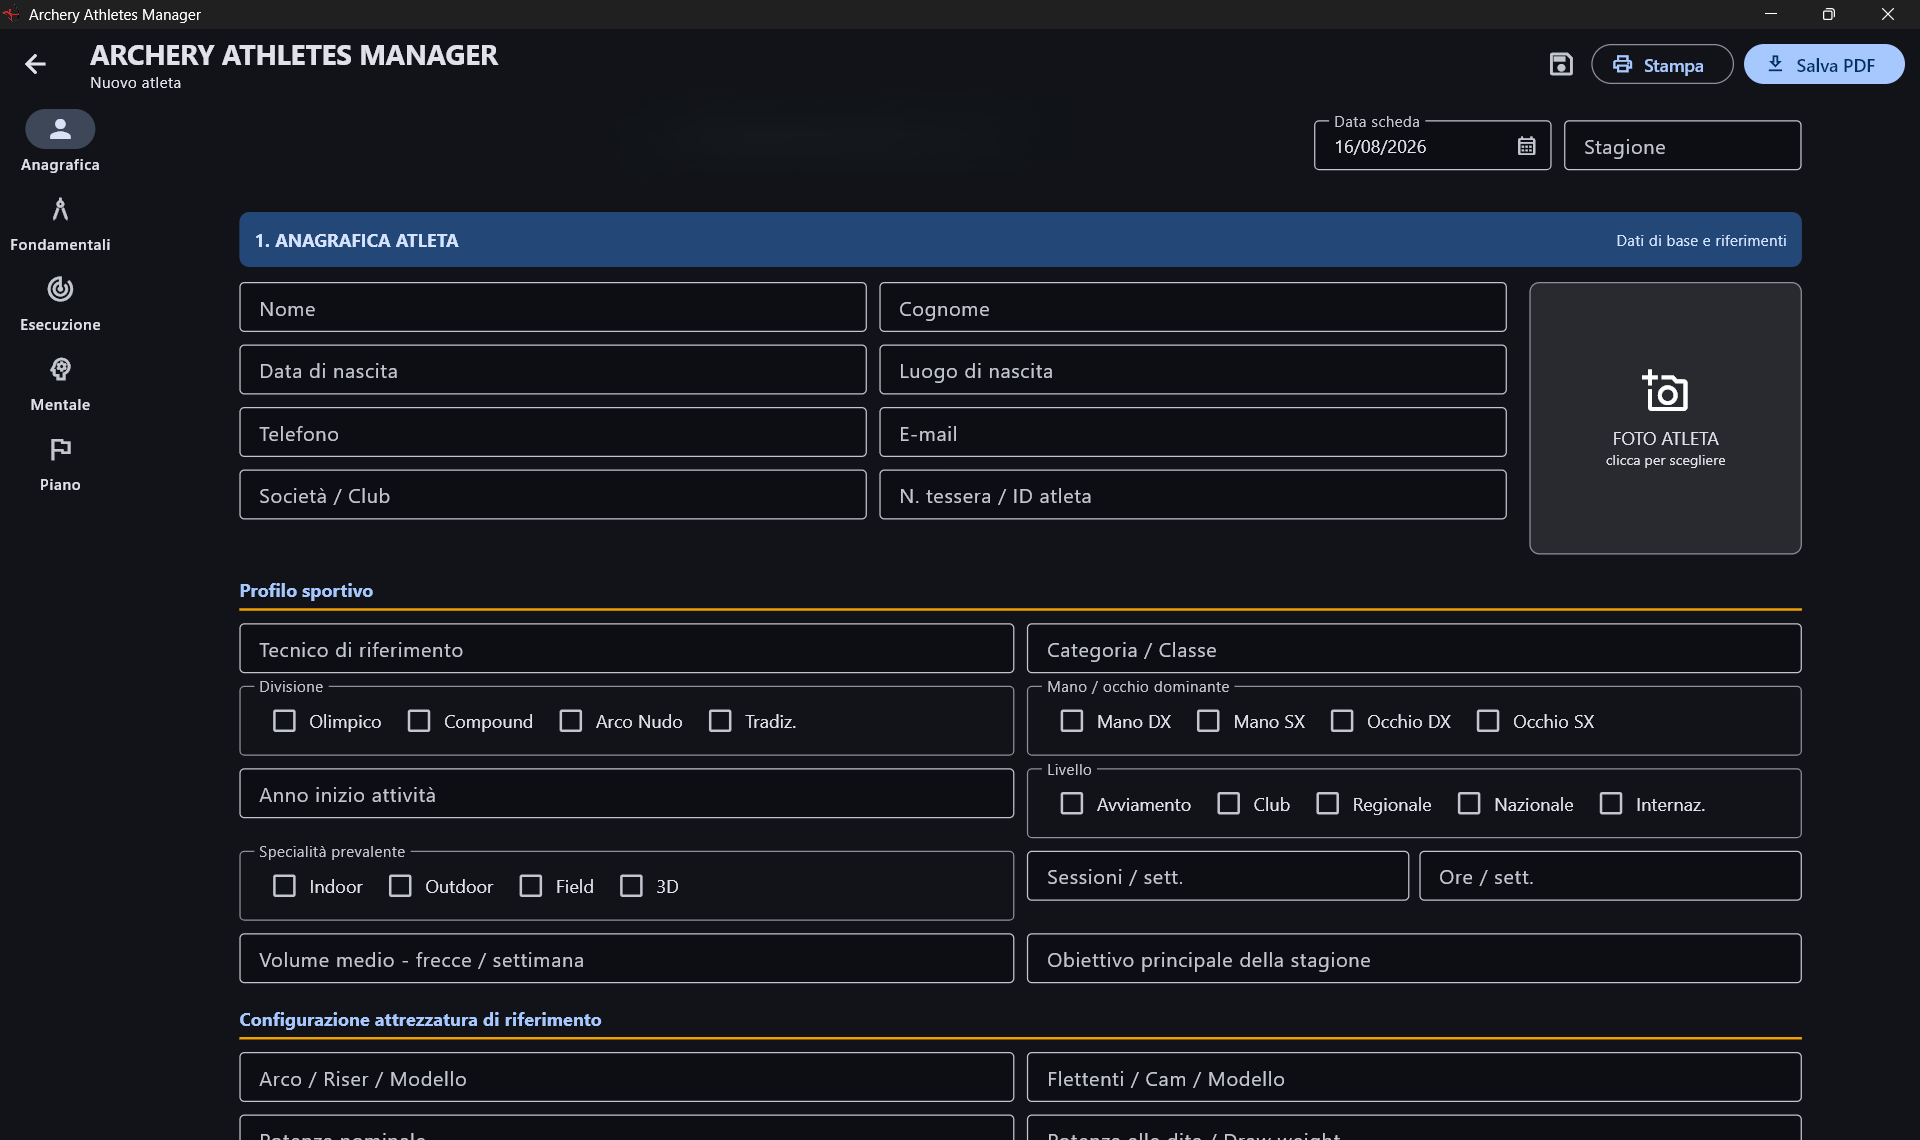
Task: Click the Stampa print button
Action: click(x=1662, y=64)
